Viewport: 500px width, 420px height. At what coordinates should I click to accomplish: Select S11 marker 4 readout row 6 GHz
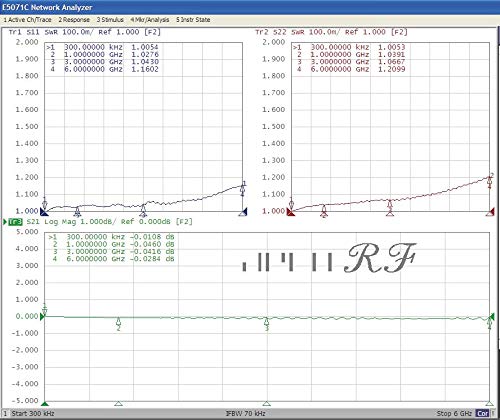click(x=104, y=69)
